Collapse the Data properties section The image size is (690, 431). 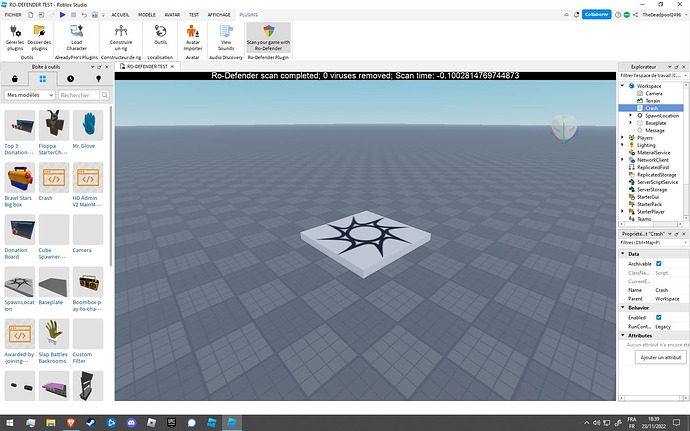pyautogui.click(x=623, y=254)
